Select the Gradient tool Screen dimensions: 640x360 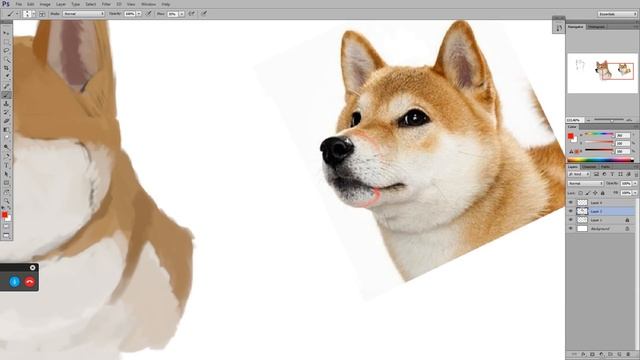tap(6, 129)
